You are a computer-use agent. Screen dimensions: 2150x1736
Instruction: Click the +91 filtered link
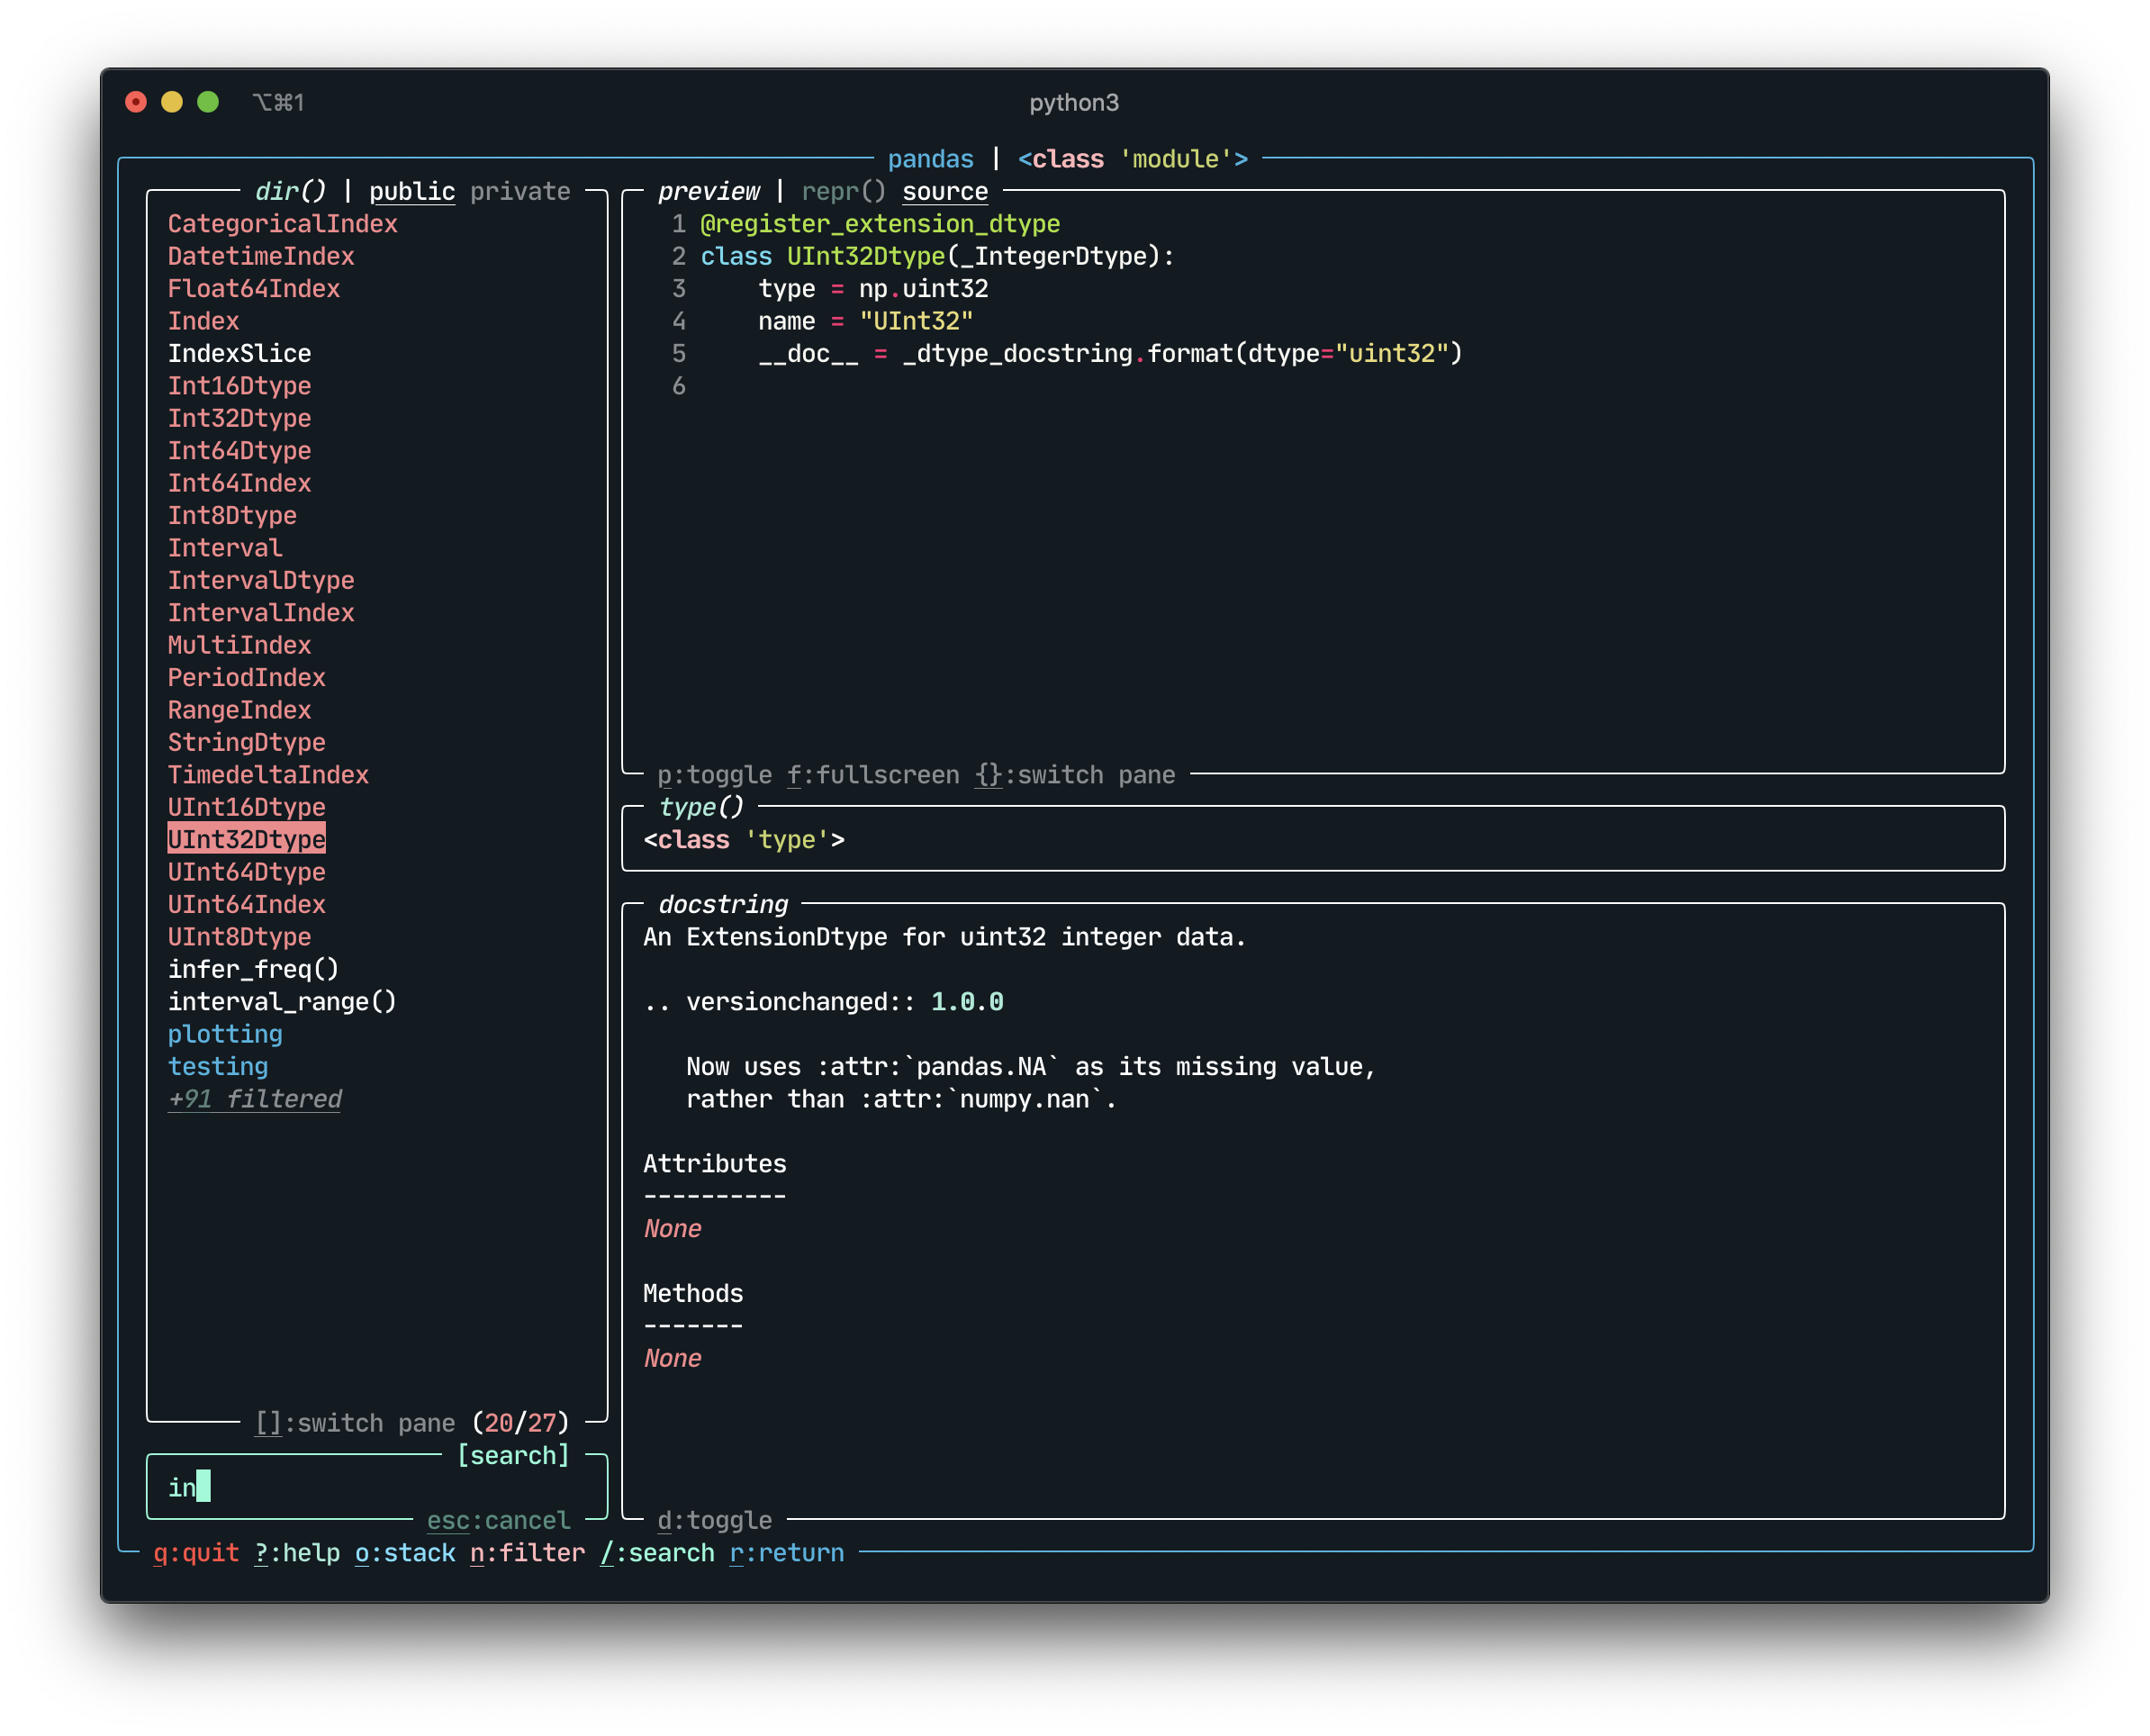254,1099
